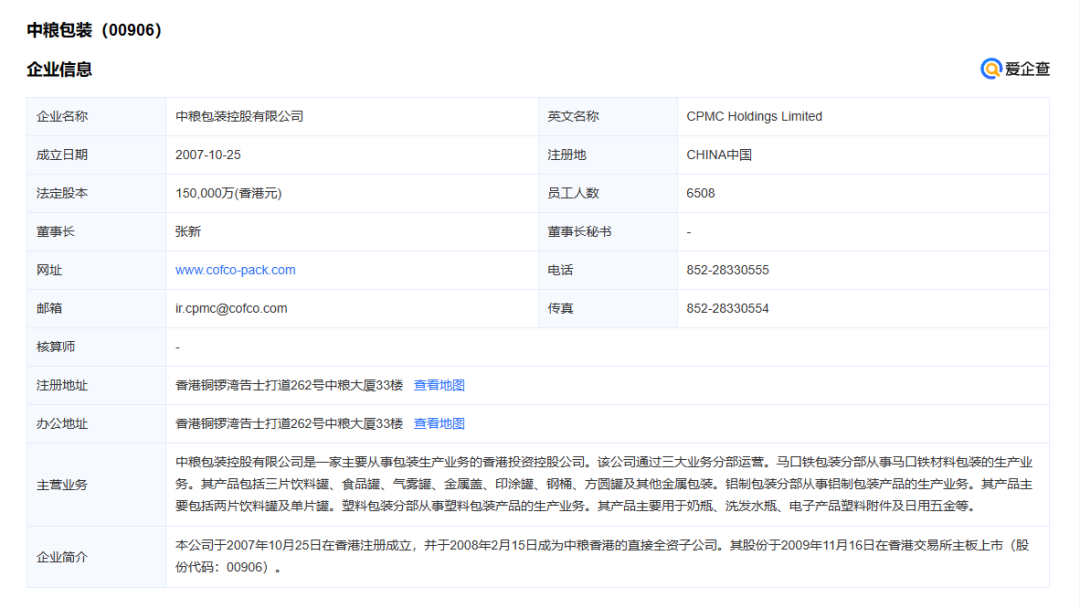This screenshot has width=1080, height=609.
Task: Select the email ir.cpmc@cofco.com
Action: [x=231, y=309]
